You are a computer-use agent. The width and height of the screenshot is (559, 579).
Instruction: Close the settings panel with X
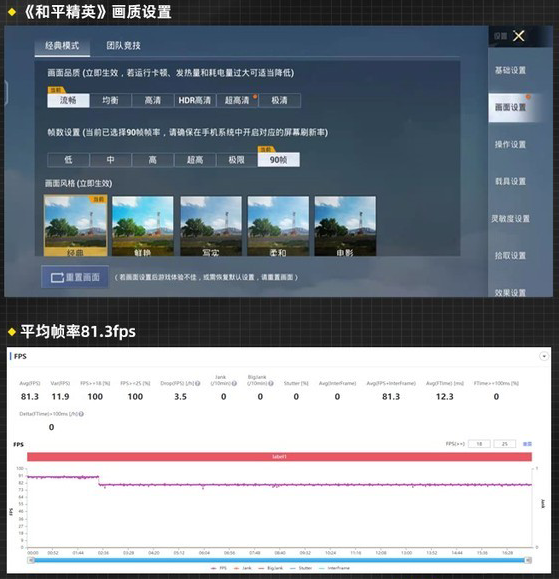[x=519, y=36]
